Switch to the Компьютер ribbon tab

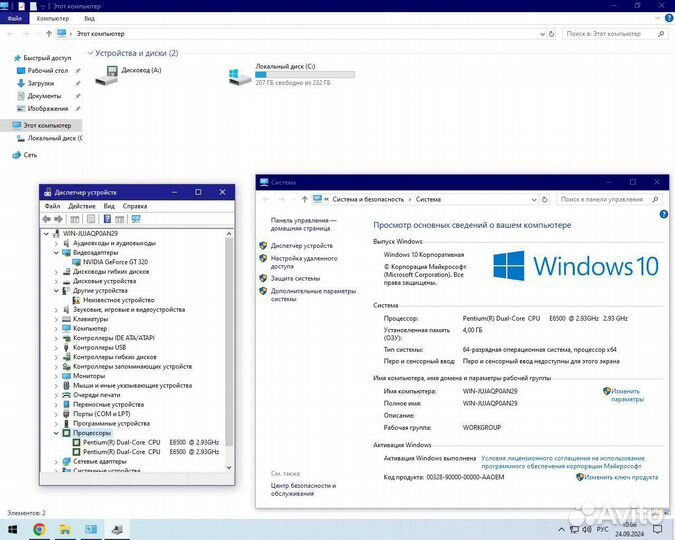coord(53,18)
